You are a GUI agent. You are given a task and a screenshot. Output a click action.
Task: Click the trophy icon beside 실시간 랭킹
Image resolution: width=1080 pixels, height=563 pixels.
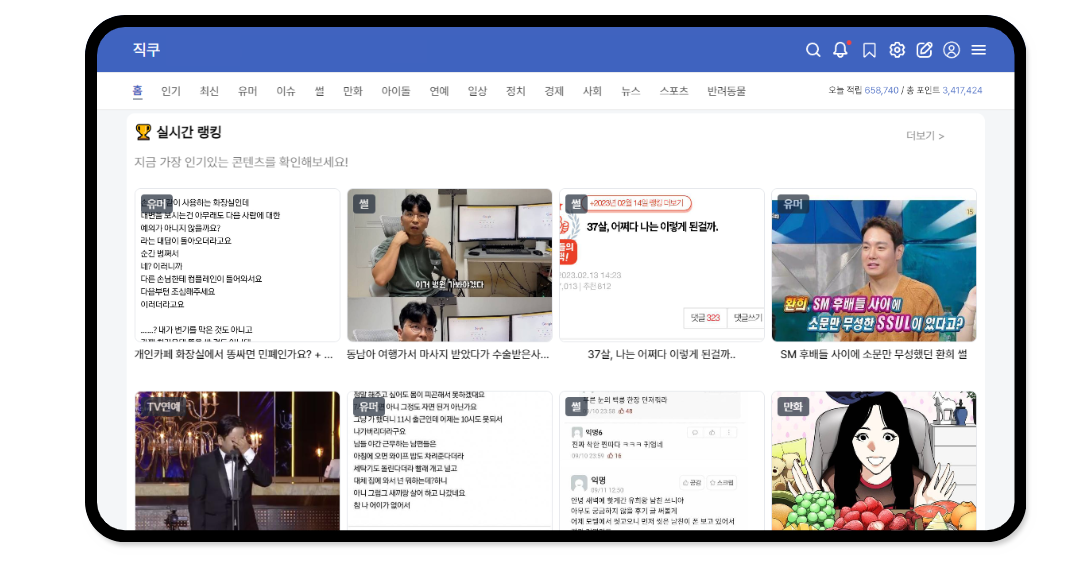coord(143,131)
